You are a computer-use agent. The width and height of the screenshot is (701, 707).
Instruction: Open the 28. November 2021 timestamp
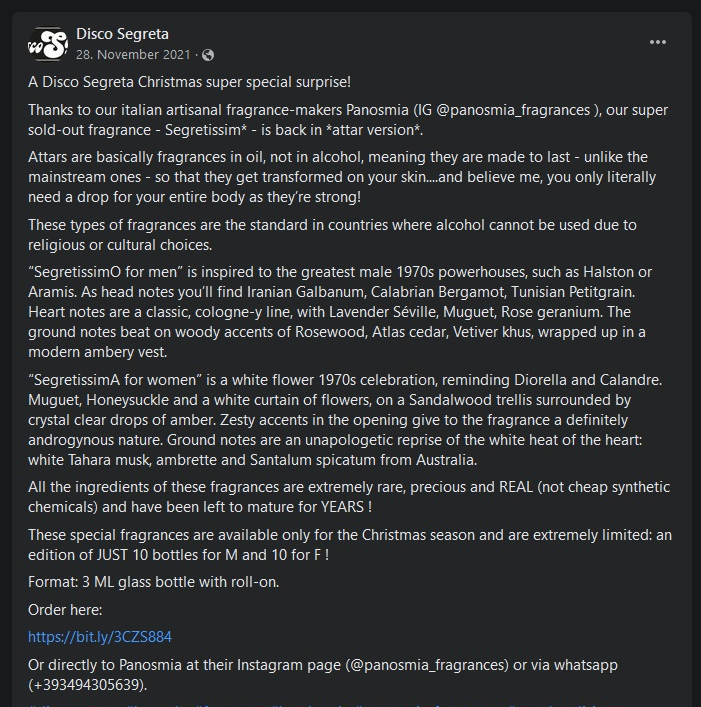click(x=135, y=55)
